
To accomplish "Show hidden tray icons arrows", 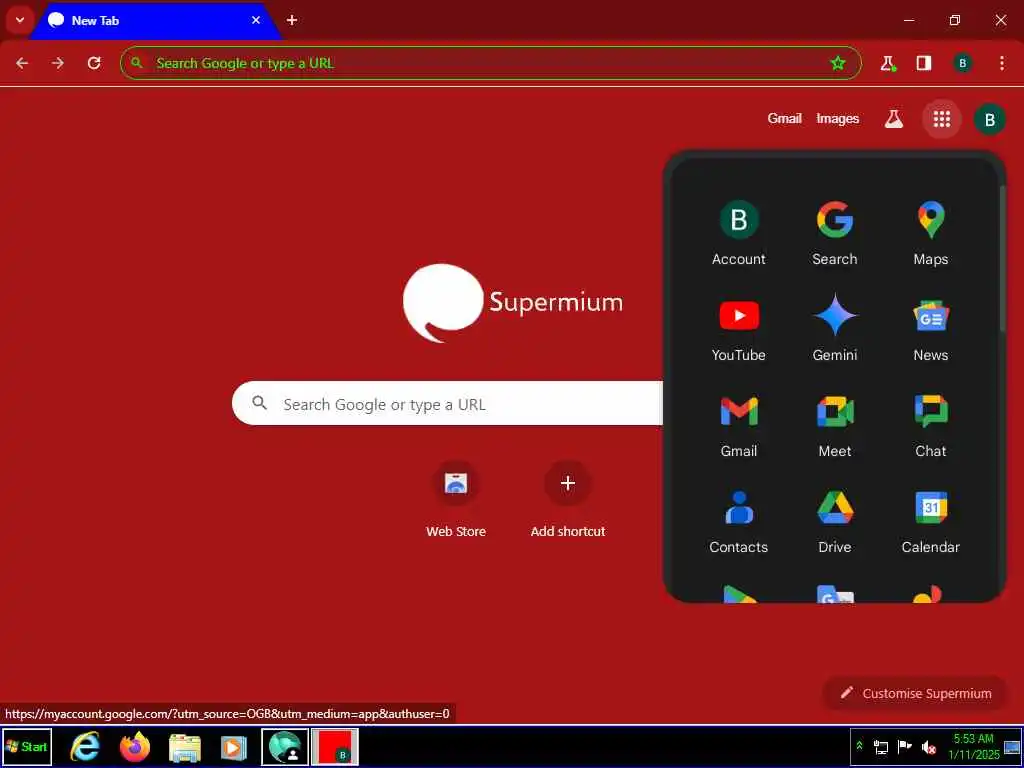I will 859,746.
